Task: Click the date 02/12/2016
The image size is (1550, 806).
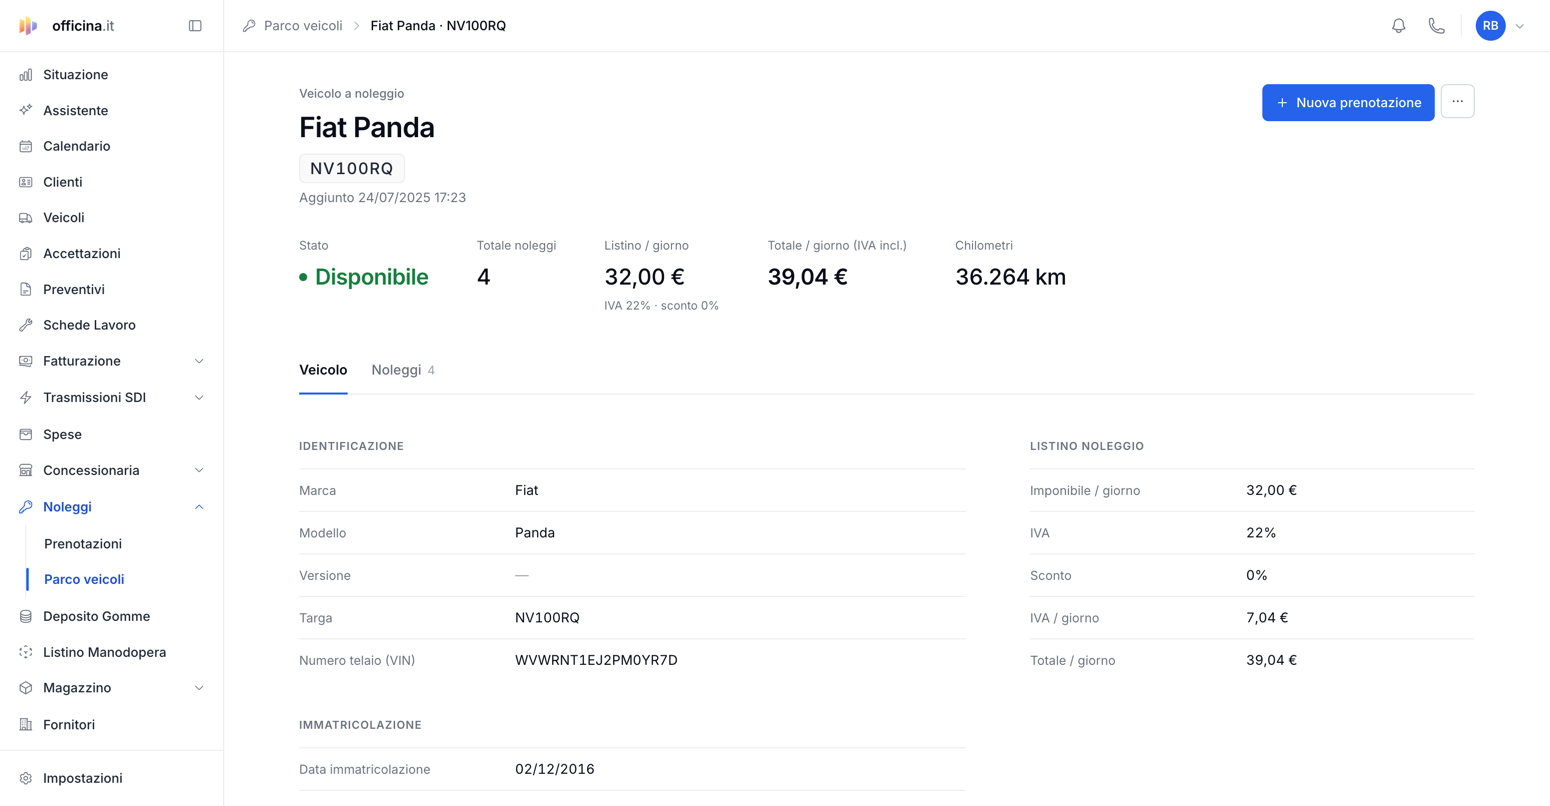Action: [555, 769]
